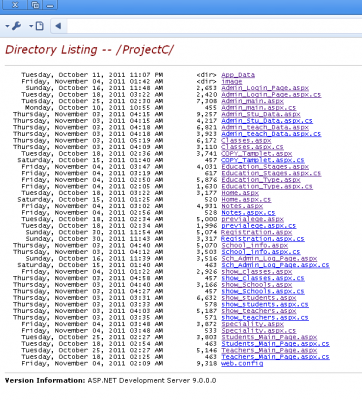The image size is (362, 400).
Task: Open Students_Main_Page.aspx.cs link
Action: [x=275, y=344]
